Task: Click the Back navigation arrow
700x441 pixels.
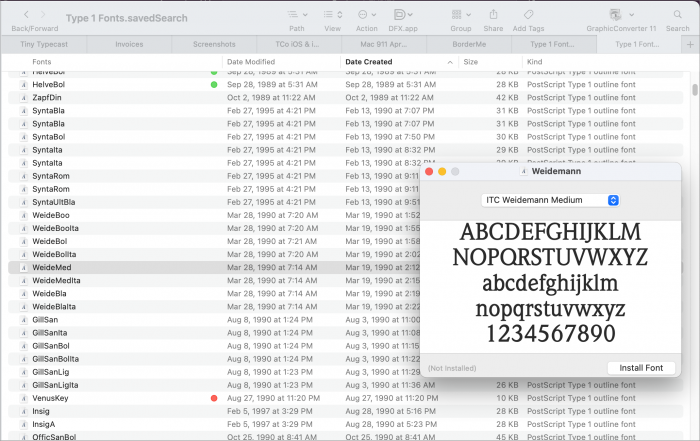Action: [x=26, y=15]
